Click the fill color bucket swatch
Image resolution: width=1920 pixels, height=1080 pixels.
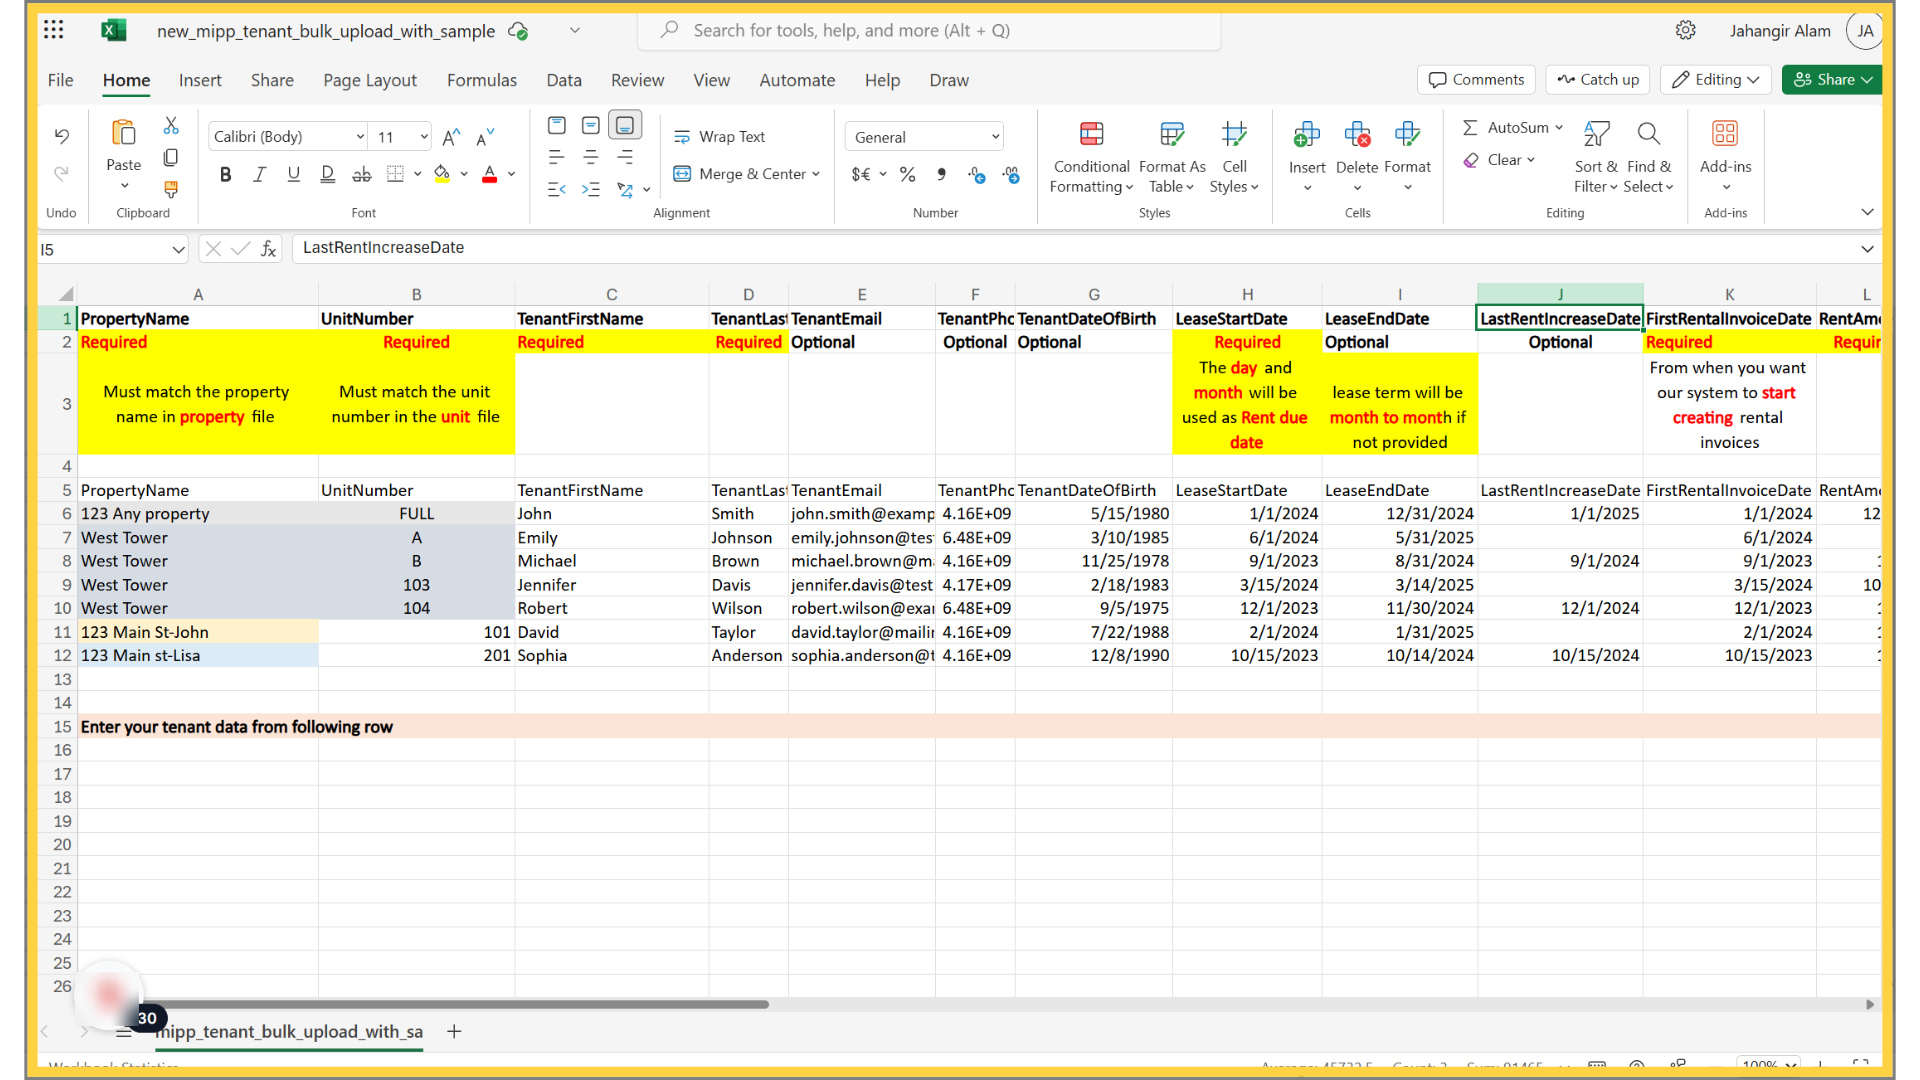pos(442,174)
